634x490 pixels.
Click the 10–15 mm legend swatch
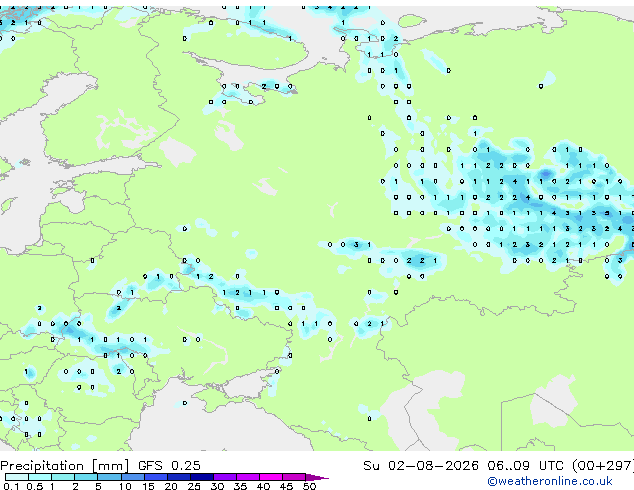point(132,477)
